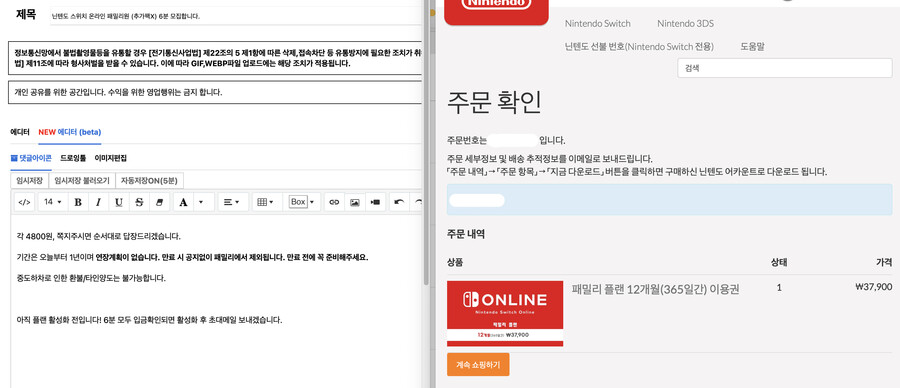The width and height of the screenshot is (900, 388).
Task: Open the 드로잉툴 tab
Action: click(x=73, y=158)
